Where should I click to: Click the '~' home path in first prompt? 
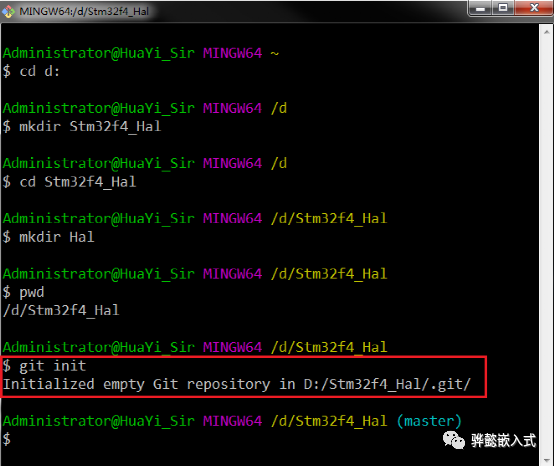click(275, 54)
